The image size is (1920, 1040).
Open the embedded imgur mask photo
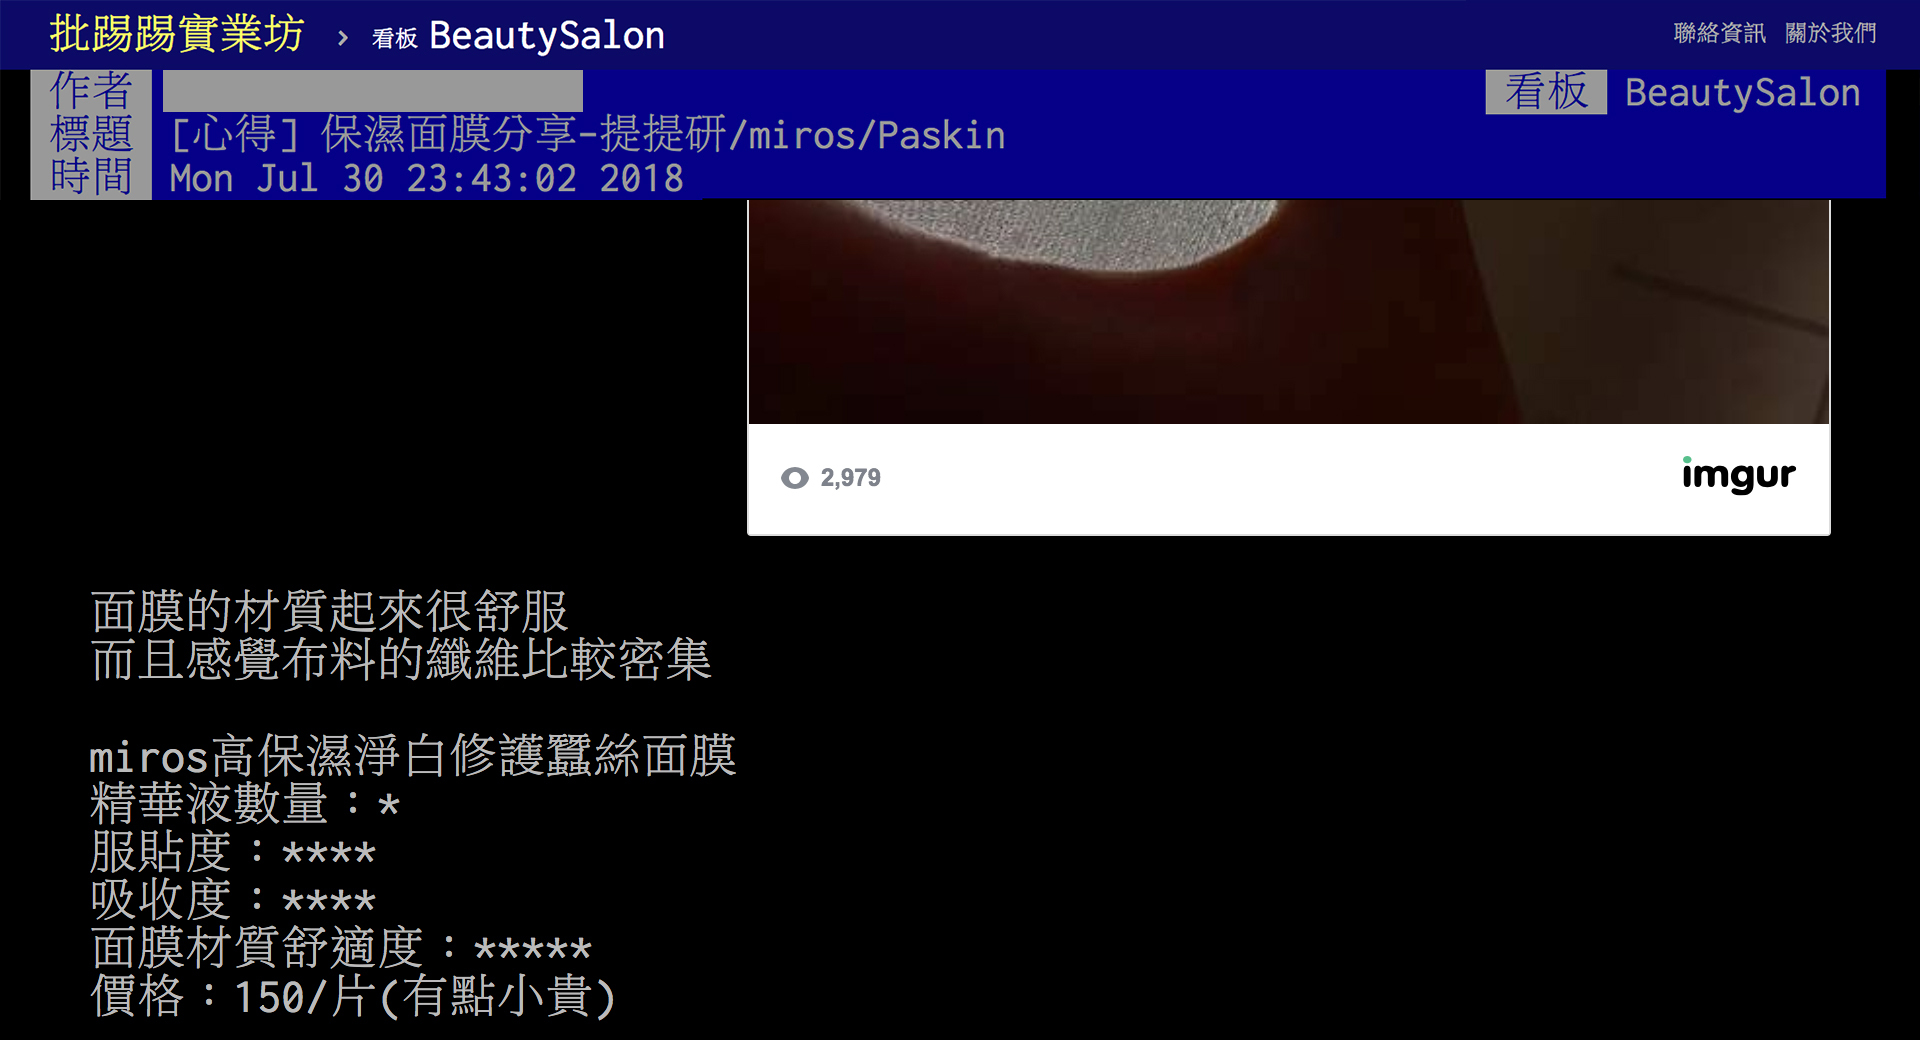(1288, 311)
